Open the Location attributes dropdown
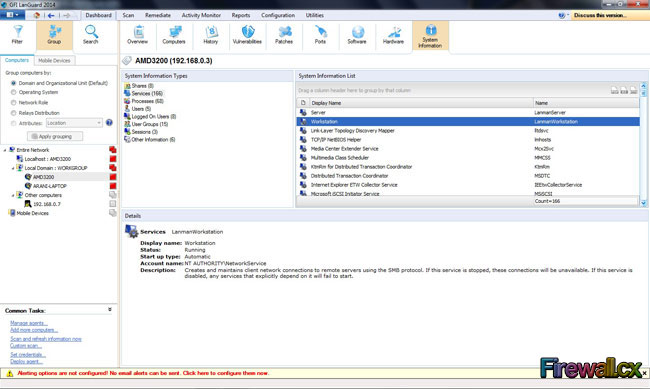 pos(74,123)
